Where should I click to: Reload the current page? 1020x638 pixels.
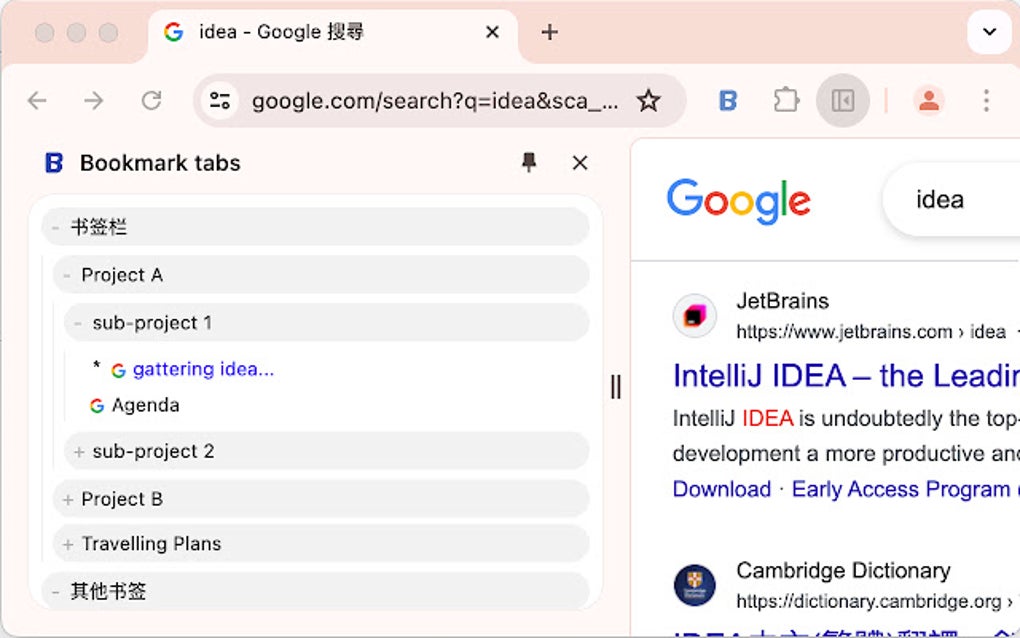(151, 100)
